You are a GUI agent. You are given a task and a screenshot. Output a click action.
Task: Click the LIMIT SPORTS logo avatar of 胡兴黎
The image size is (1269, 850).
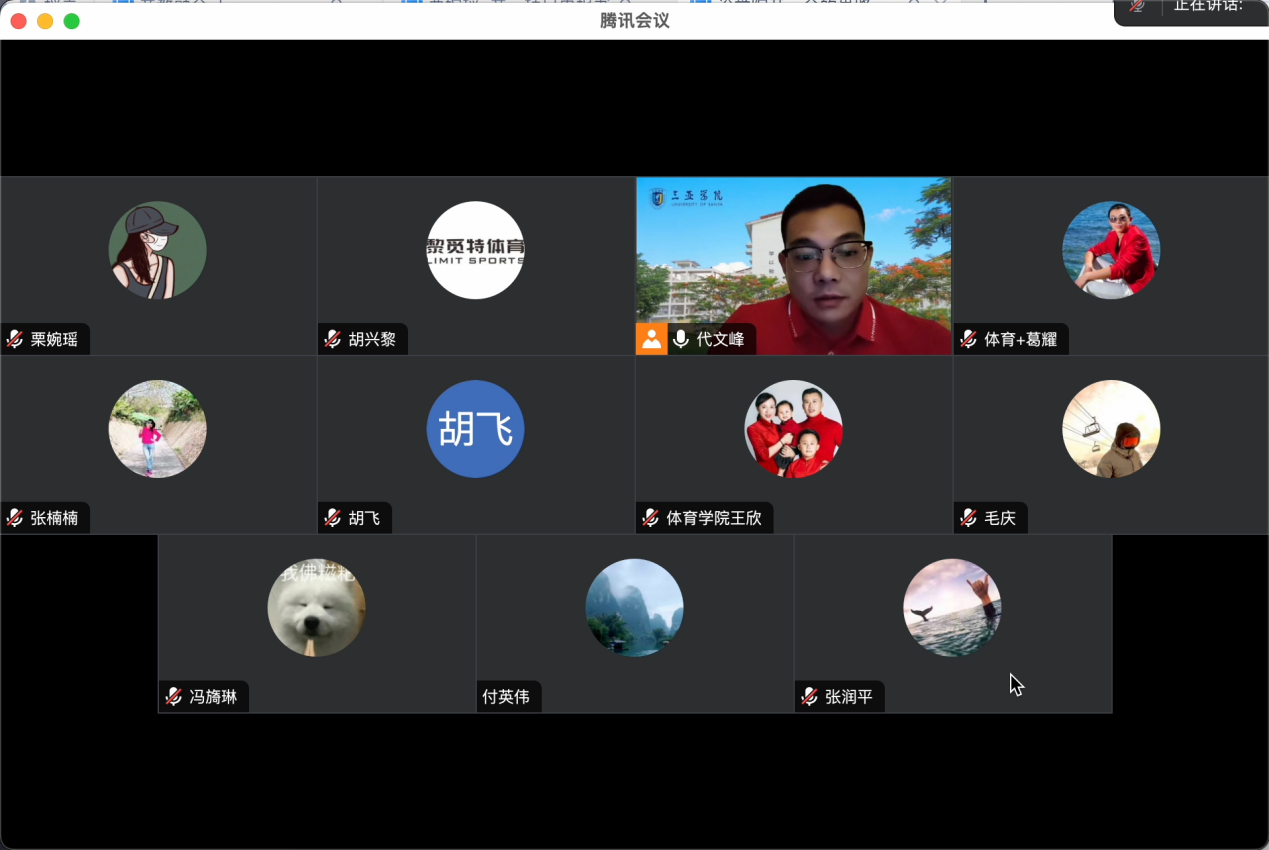pos(475,249)
